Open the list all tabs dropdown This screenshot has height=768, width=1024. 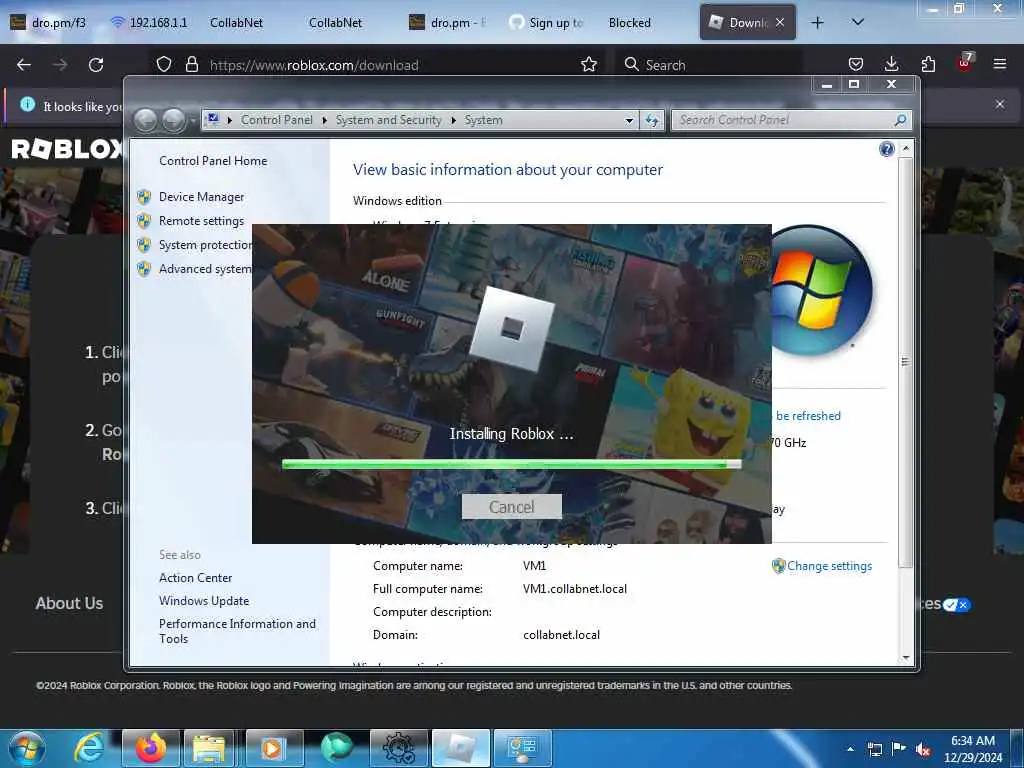click(858, 23)
